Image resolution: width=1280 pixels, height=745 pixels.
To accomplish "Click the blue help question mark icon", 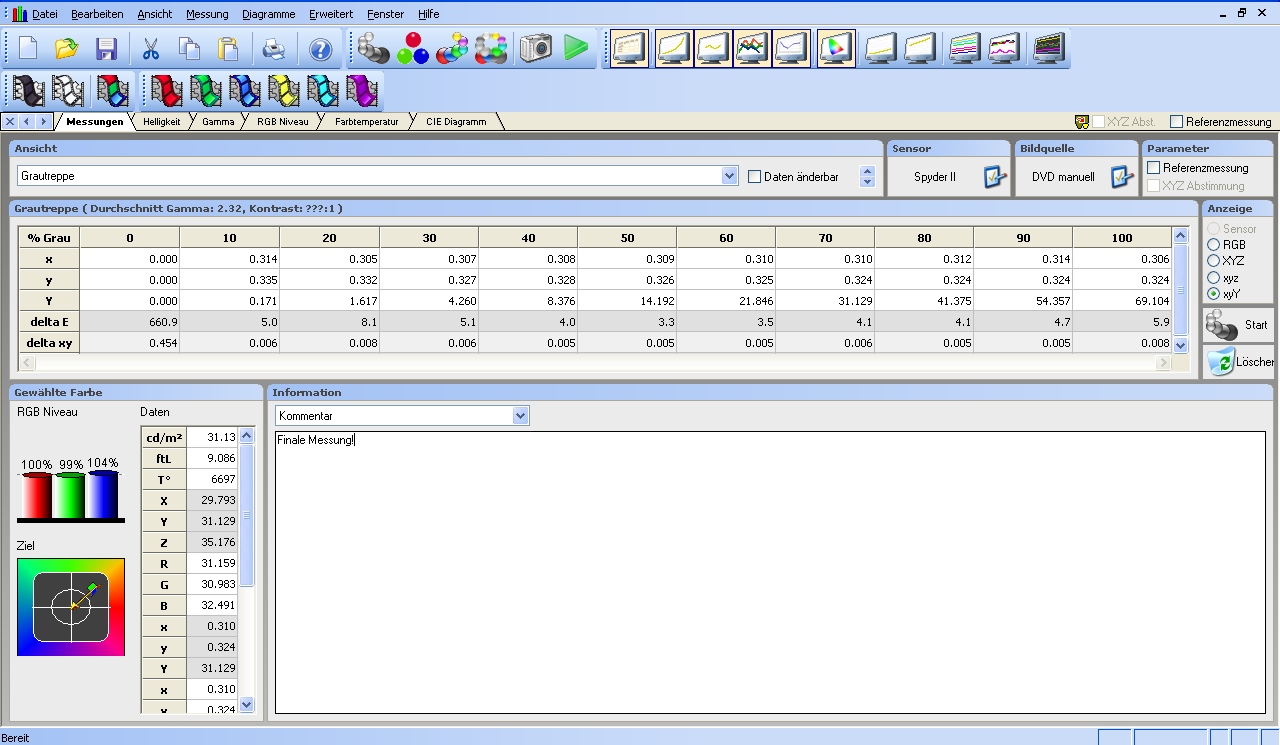I will [x=320, y=49].
